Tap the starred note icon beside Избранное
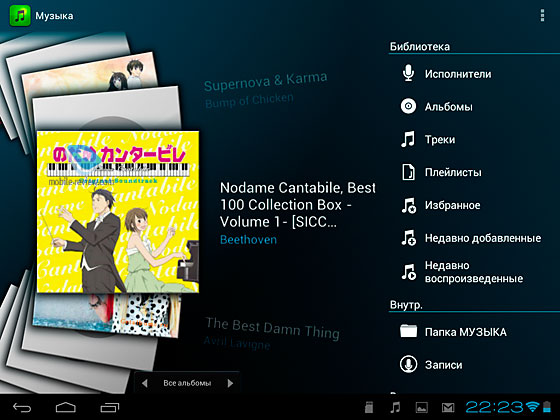Image resolution: width=560 pixels, height=420 pixels. tap(408, 205)
